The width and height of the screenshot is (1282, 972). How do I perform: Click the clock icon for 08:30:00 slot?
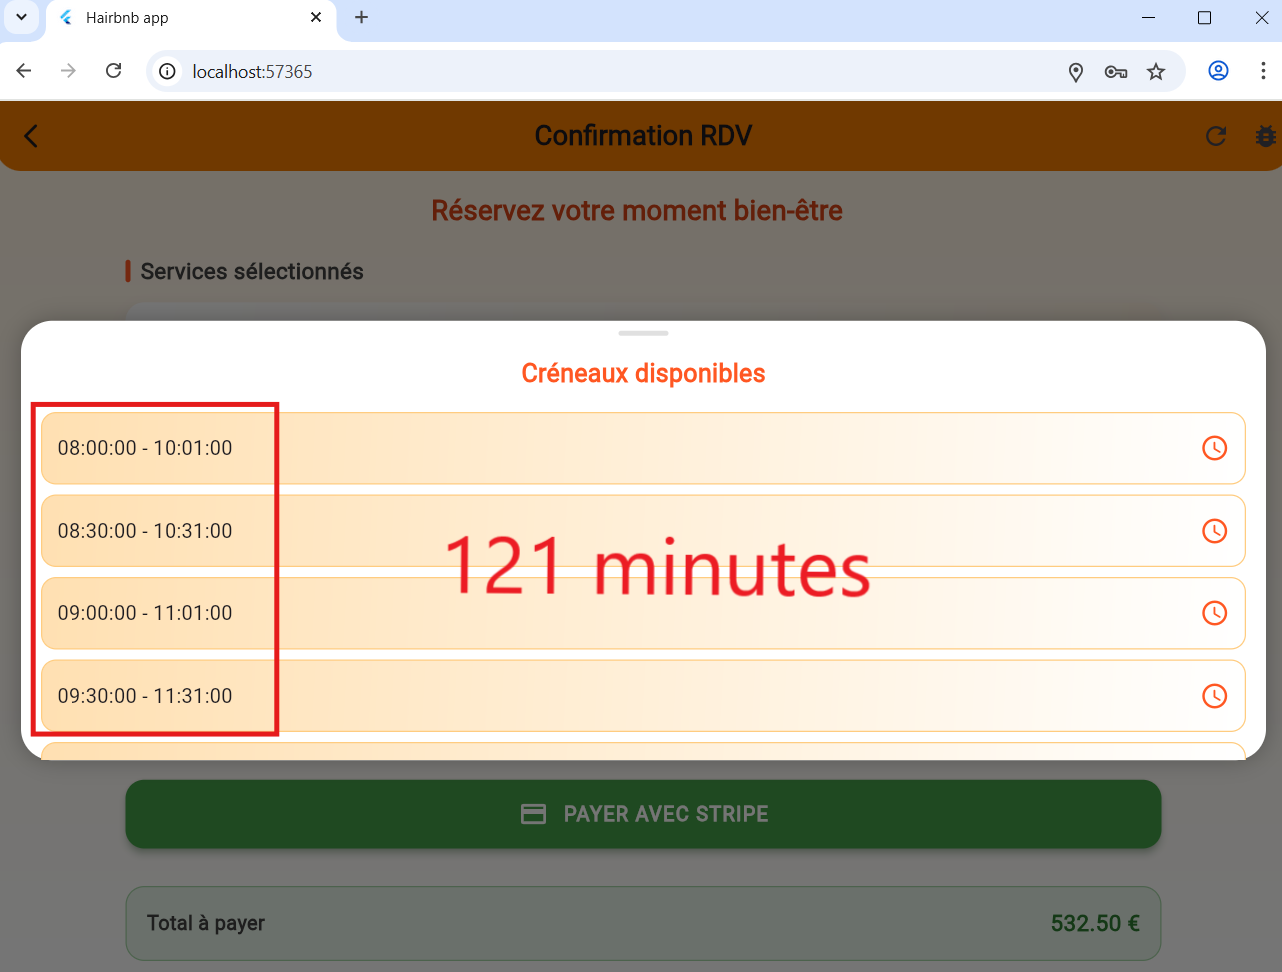pyautogui.click(x=1214, y=531)
